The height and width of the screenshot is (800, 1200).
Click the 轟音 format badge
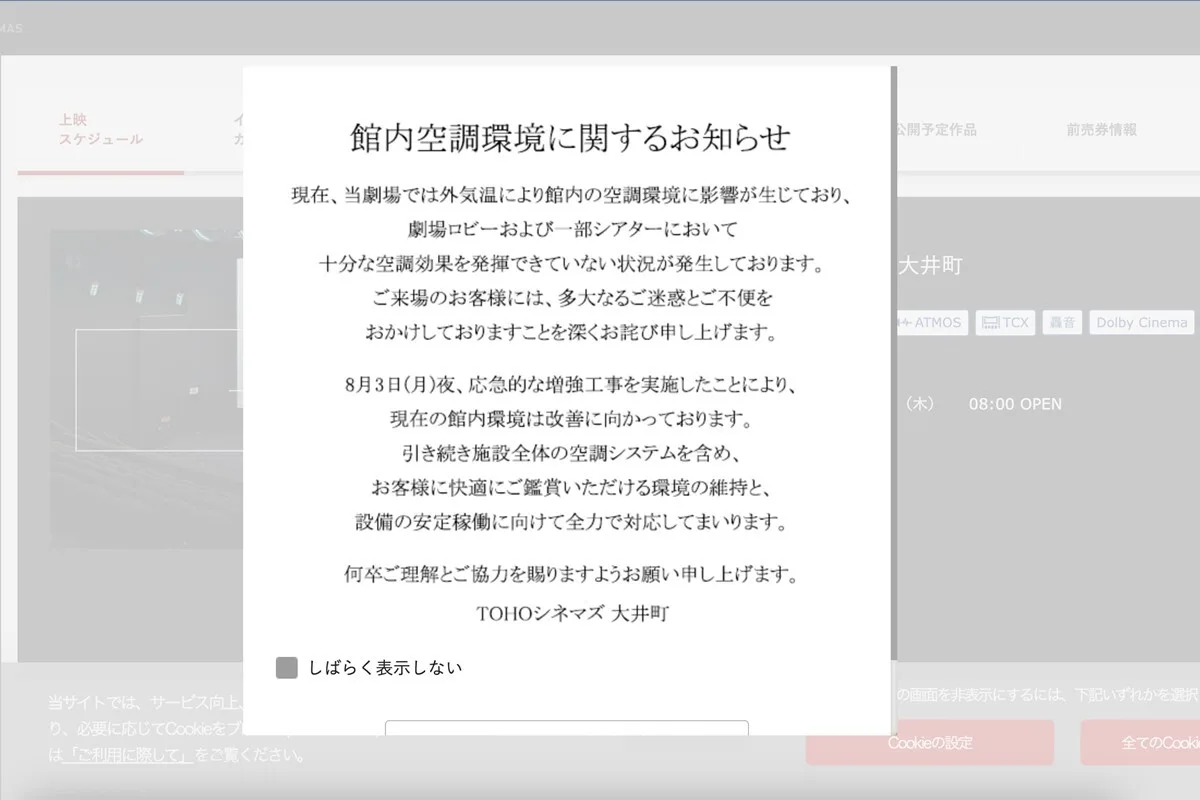tap(1062, 323)
